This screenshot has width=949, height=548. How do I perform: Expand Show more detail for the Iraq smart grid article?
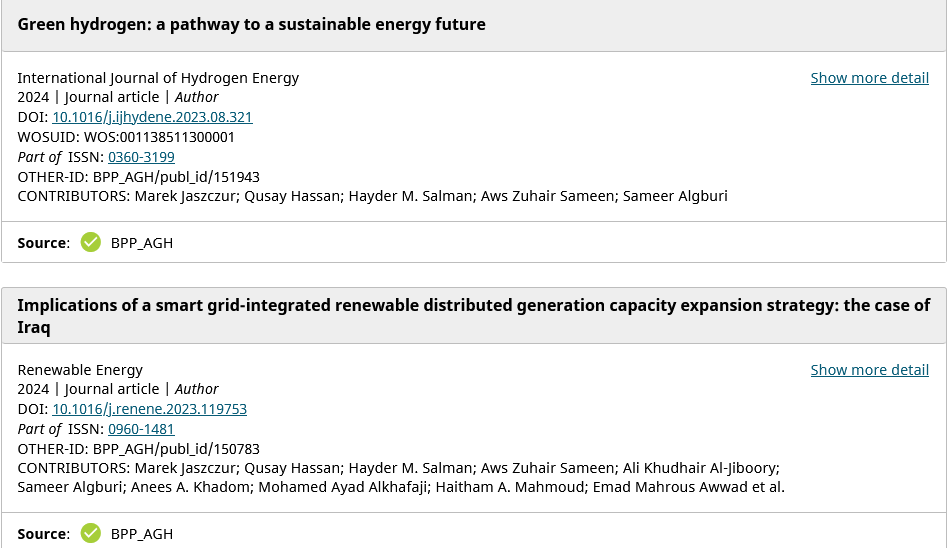pyautogui.click(x=869, y=370)
